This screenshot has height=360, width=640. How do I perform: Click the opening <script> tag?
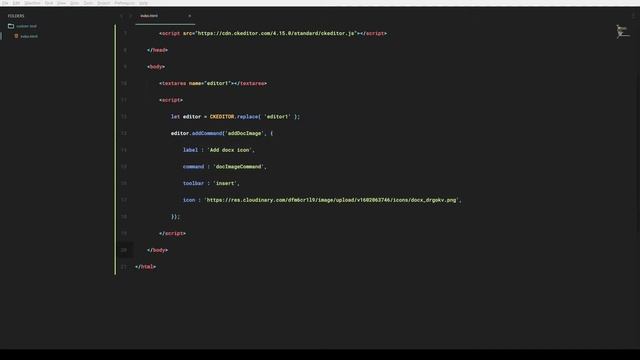pyautogui.click(x=171, y=100)
